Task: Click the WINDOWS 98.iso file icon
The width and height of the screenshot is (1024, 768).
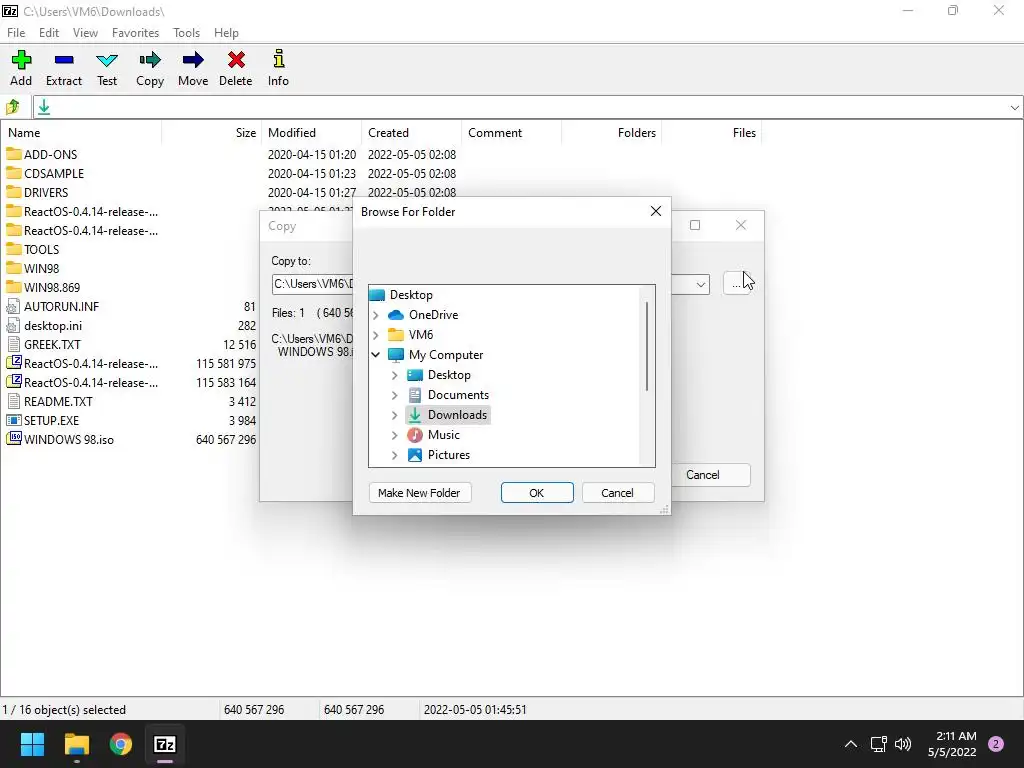Action: (x=14, y=439)
